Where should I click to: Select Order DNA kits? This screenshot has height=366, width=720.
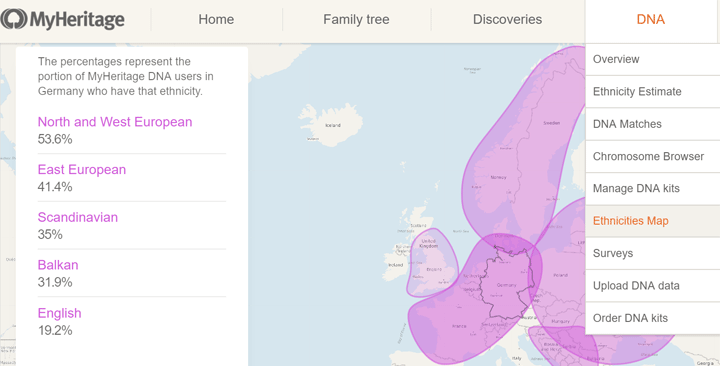pos(652,318)
